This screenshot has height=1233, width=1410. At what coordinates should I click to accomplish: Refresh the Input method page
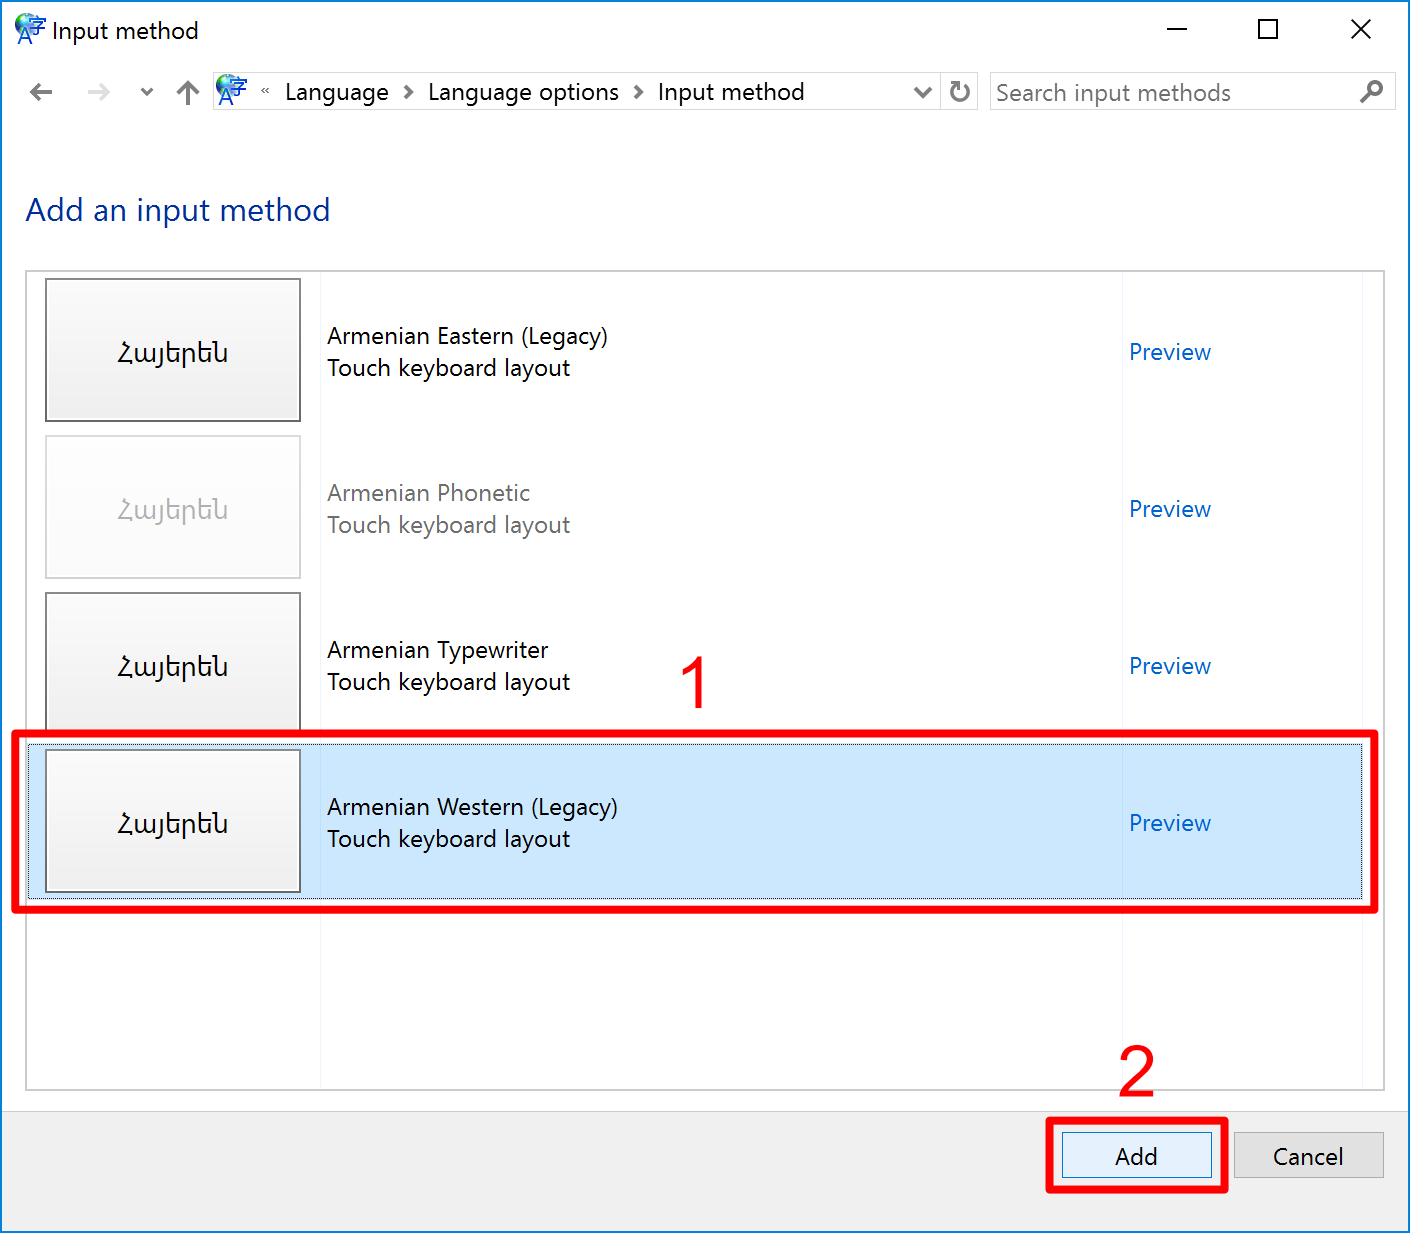click(960, 92)
